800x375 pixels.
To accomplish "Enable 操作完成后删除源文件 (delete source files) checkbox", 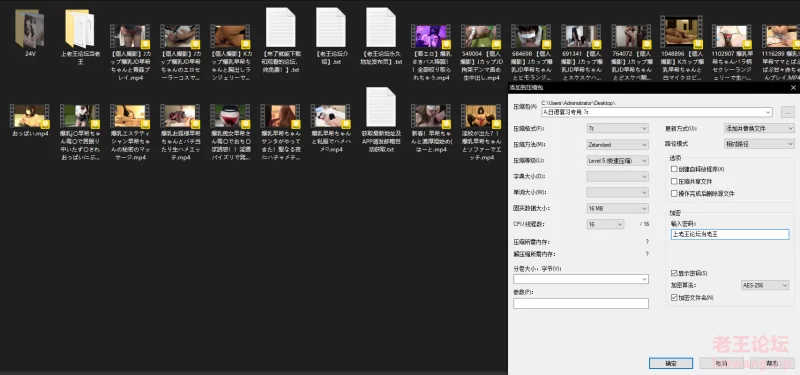I will click(x=674, y=193).
